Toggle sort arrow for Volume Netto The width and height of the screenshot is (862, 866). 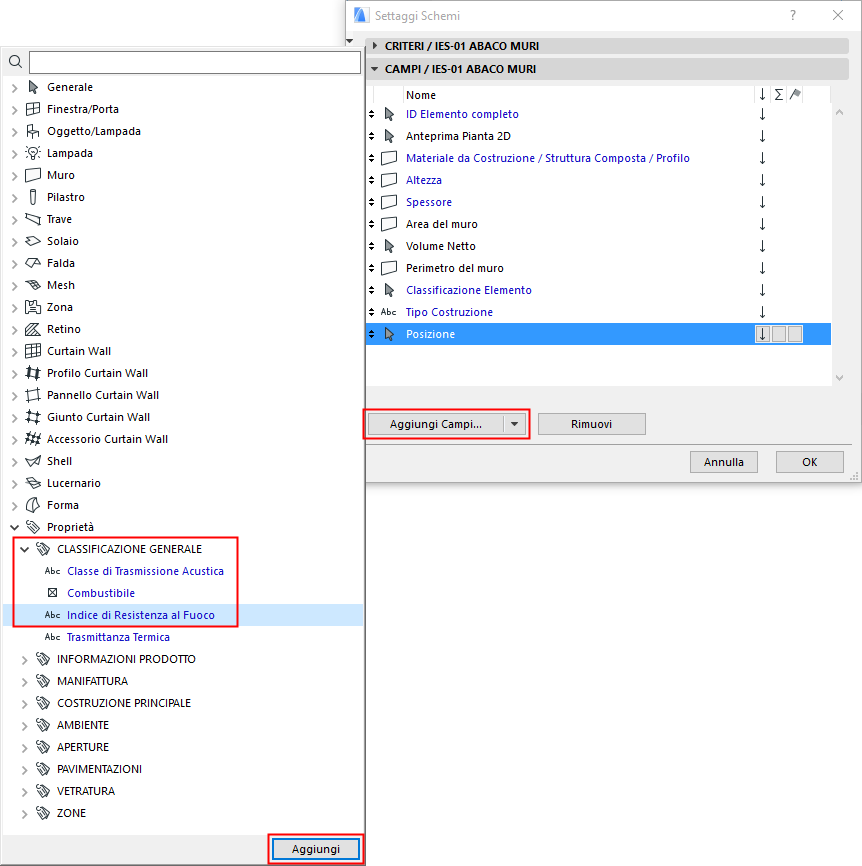(x=763, y=246)
